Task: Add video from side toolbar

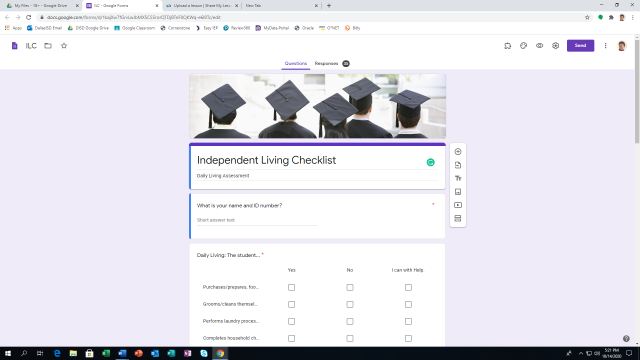Action: tap(458, 205)
